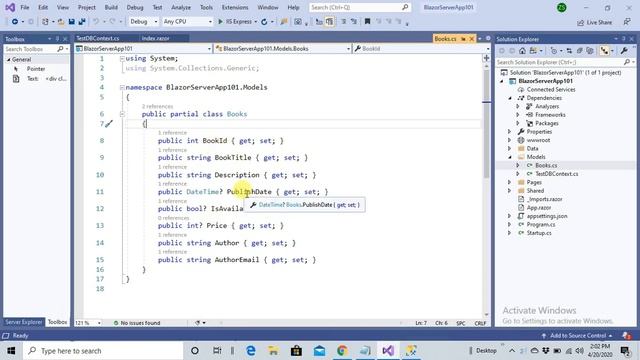Toggle Preview Selected Items in Solution Explorer
Viewport: 640px width, 360px height.
coord(604,51)
